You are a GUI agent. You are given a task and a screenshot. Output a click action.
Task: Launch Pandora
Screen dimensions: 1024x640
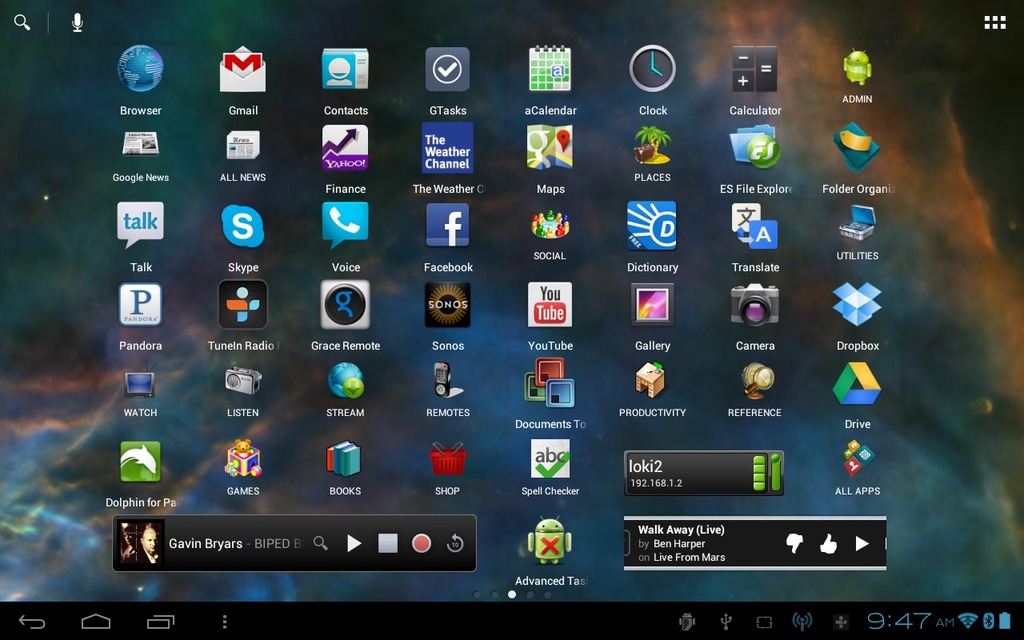point(140,304)
